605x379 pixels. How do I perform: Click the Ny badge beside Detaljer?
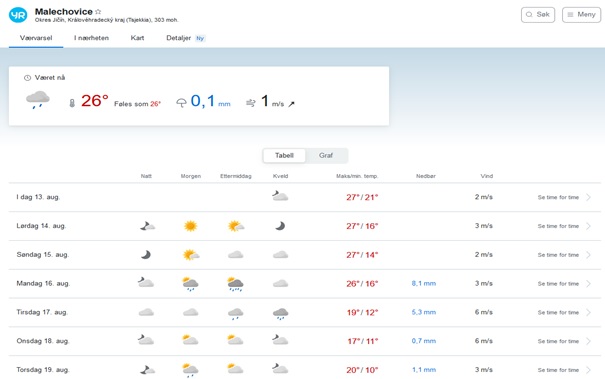pos(200,38)
